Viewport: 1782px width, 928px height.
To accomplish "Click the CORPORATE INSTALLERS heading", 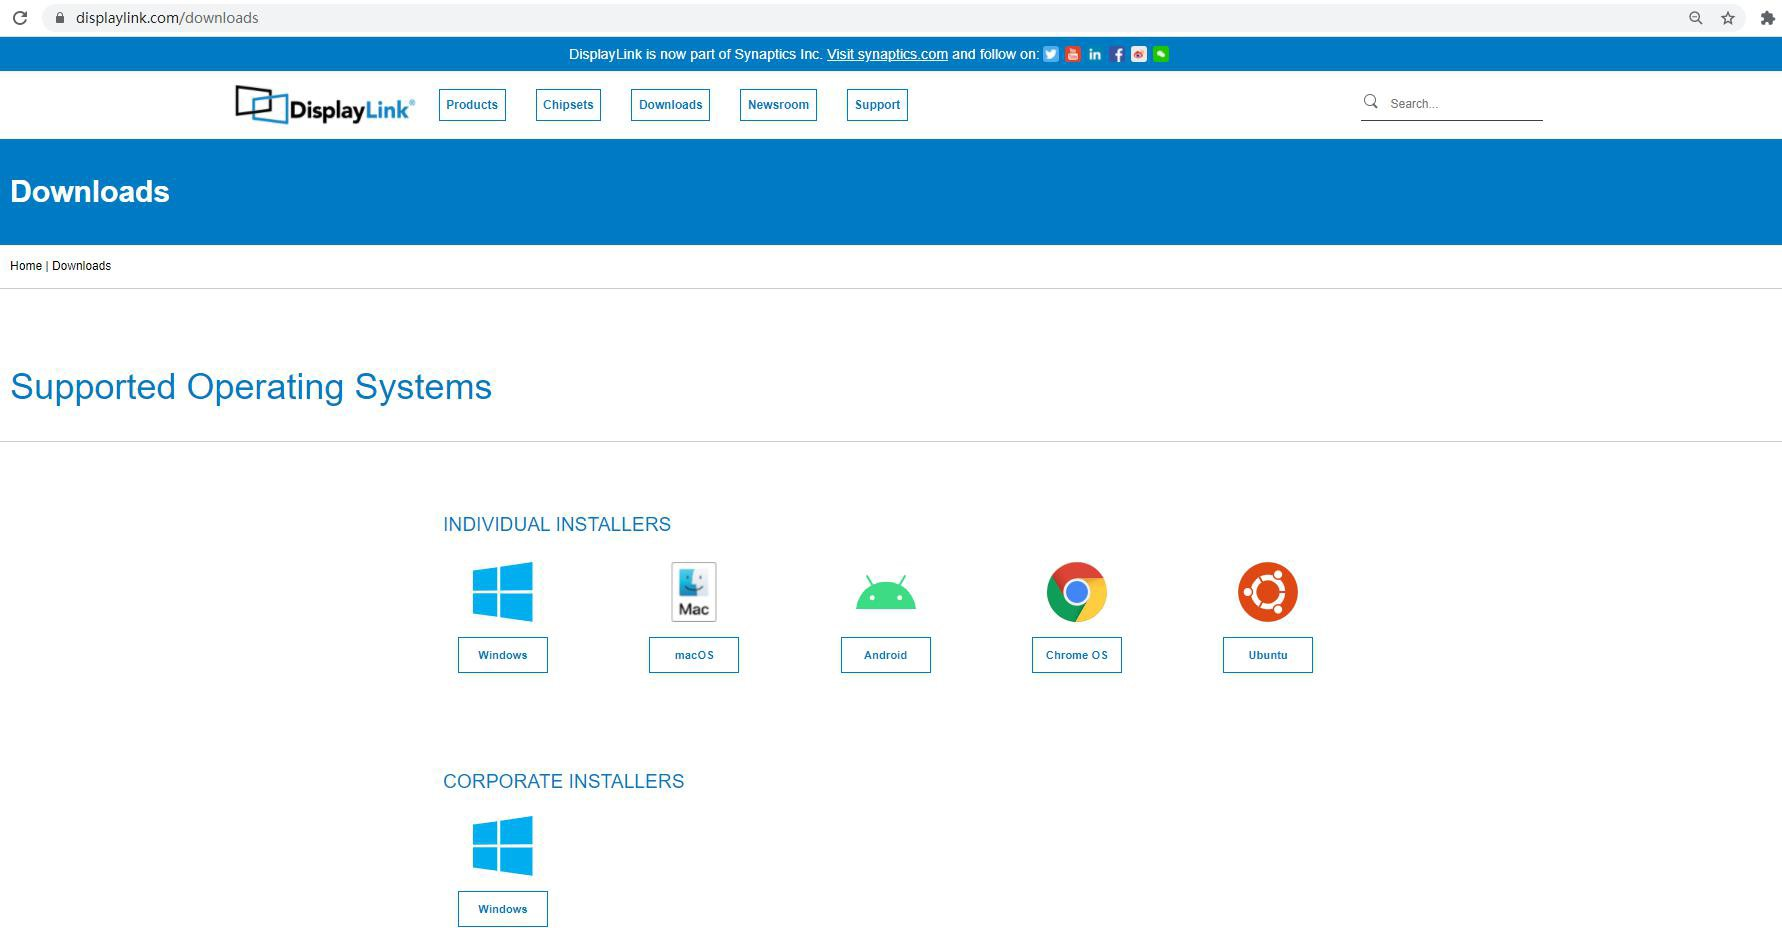I will tap(564, 781).
